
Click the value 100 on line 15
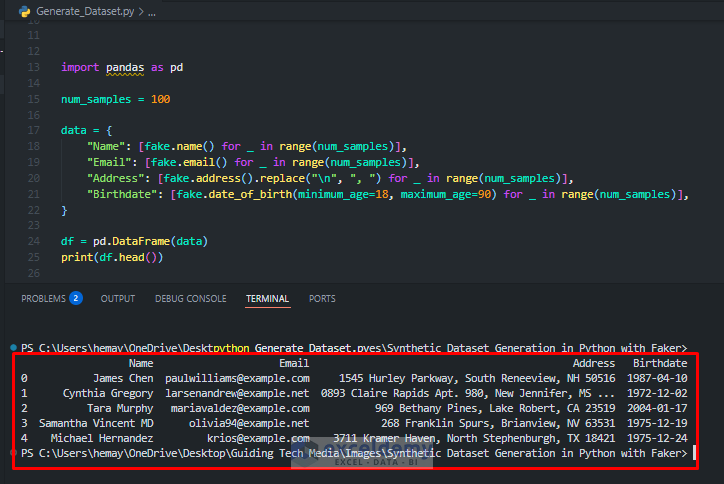click(160, 99)
